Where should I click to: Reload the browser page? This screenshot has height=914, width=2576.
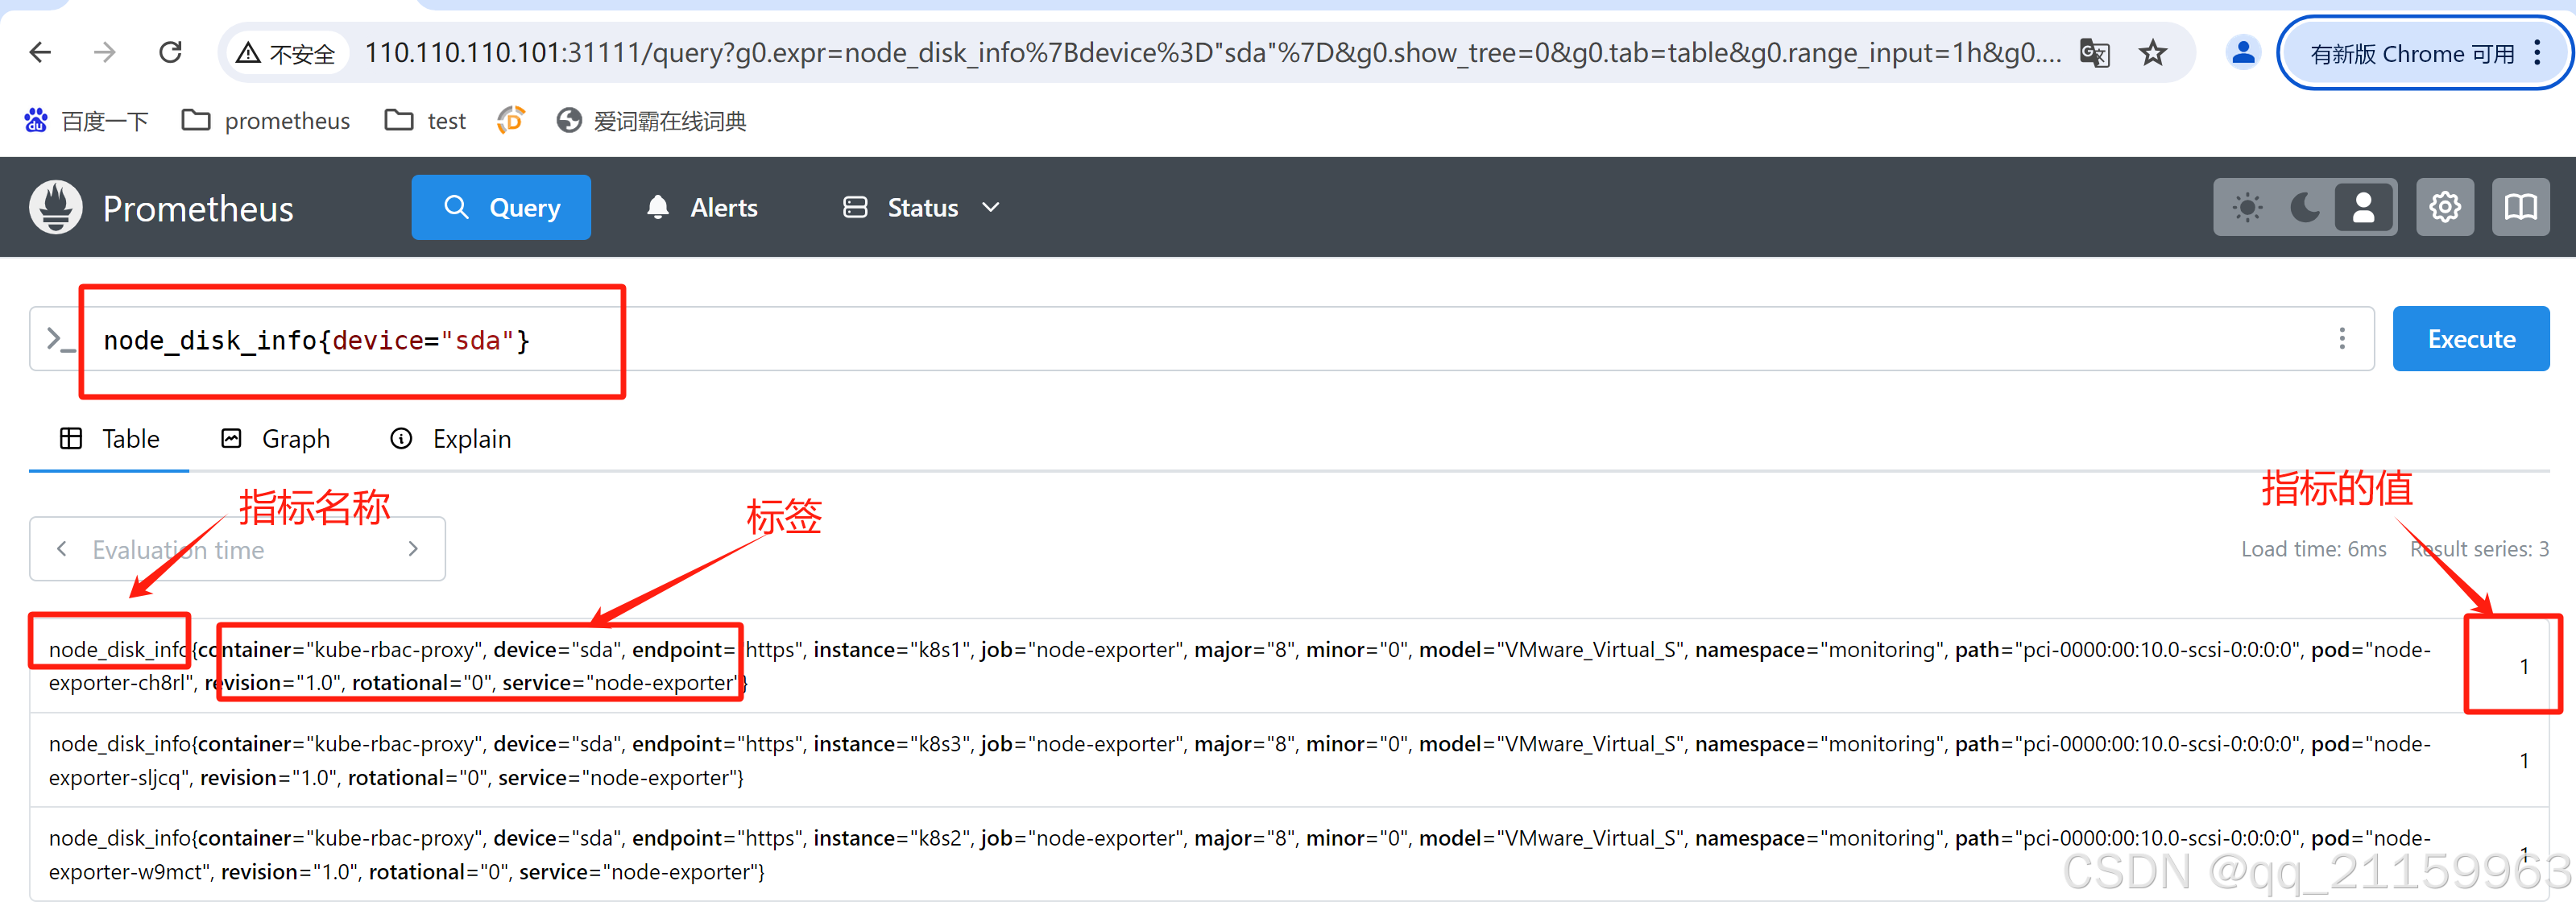click(x=171, y=52)
